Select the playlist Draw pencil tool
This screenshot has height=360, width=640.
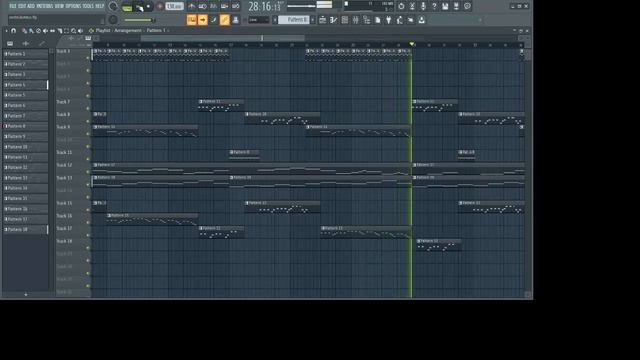coord(24,31)
